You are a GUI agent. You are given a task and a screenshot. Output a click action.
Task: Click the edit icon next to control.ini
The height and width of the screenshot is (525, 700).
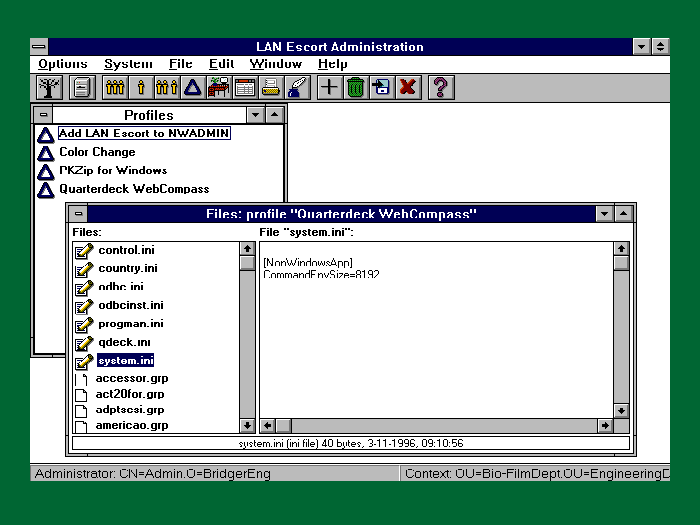(x=84, y=251)
